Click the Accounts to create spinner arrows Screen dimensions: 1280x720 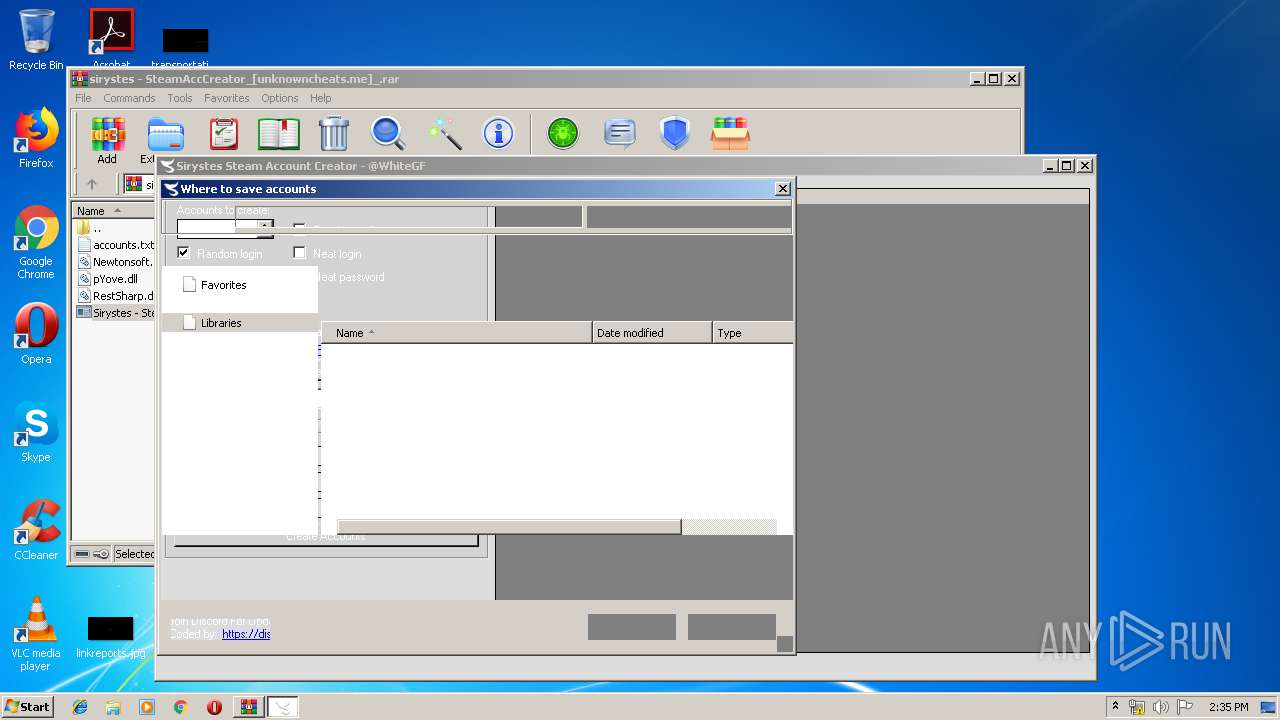click(x=265, y=228)
